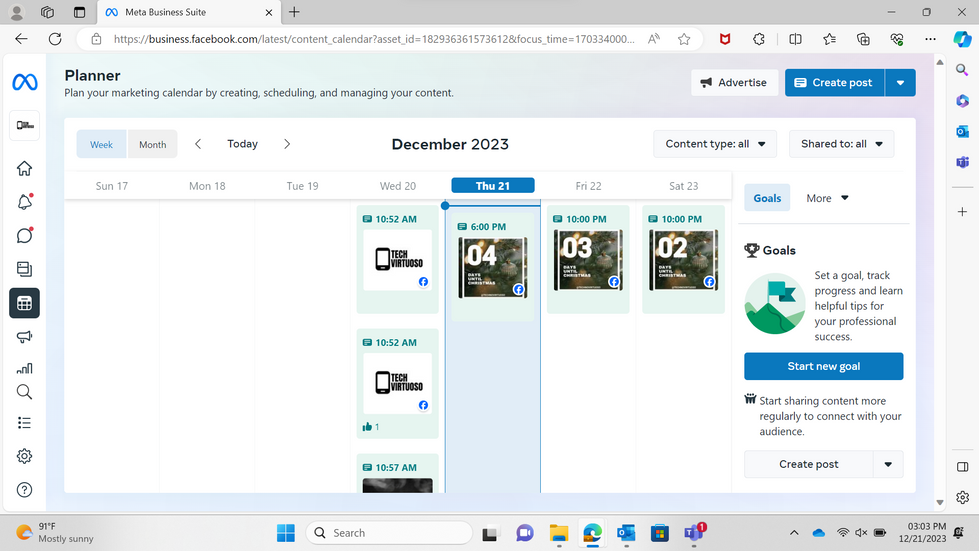Open Insights bar chart icon in sidebar
The width and height of the screenshot is (979, 551).
[24, 368]
